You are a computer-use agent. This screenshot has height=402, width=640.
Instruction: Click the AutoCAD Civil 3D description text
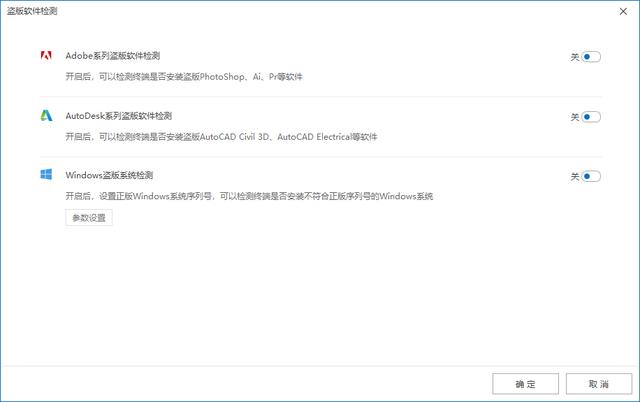coord(221,137)
